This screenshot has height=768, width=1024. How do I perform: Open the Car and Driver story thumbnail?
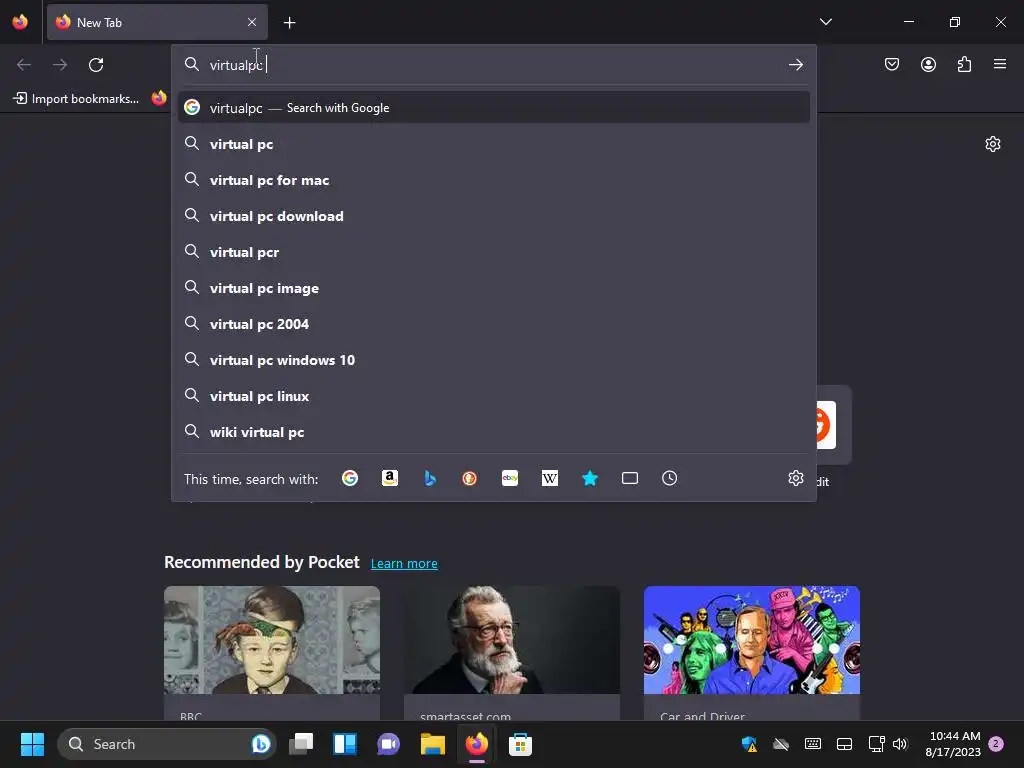pyautogui.click(x=752, y=640)
